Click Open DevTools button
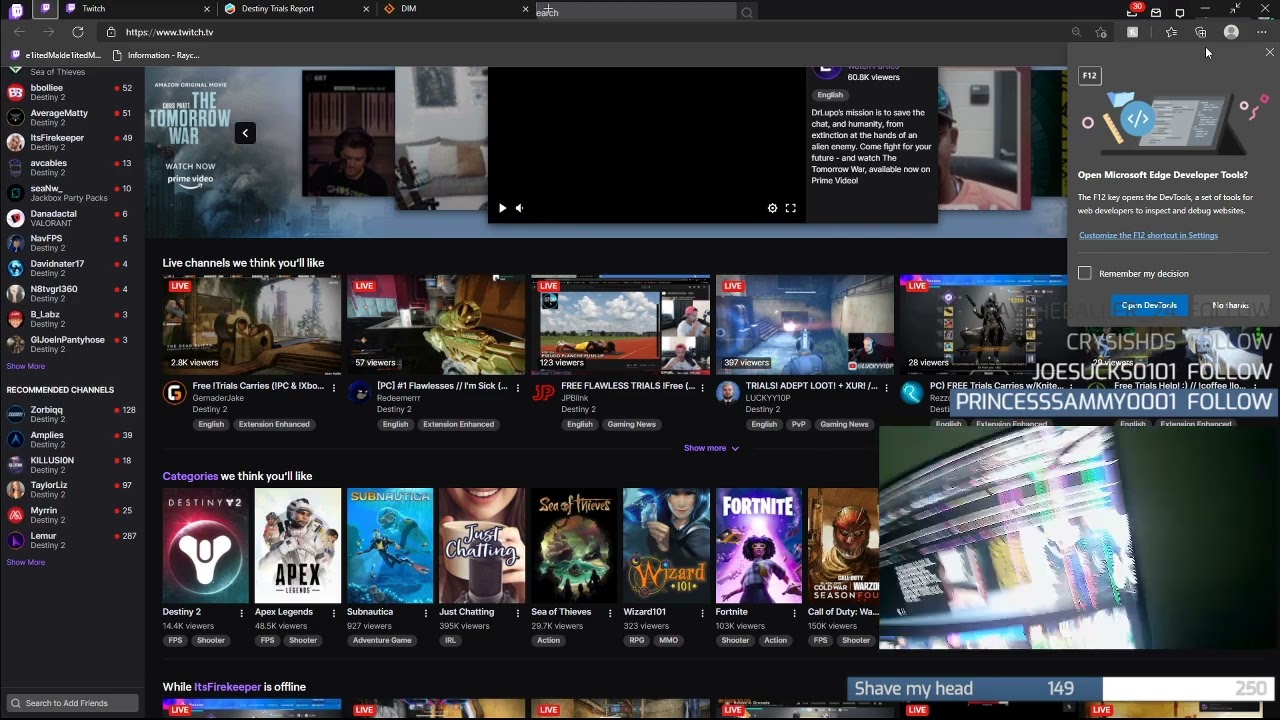This screenshot has height=720, width=1280. pyautogui.click(x=1149, y=305)
